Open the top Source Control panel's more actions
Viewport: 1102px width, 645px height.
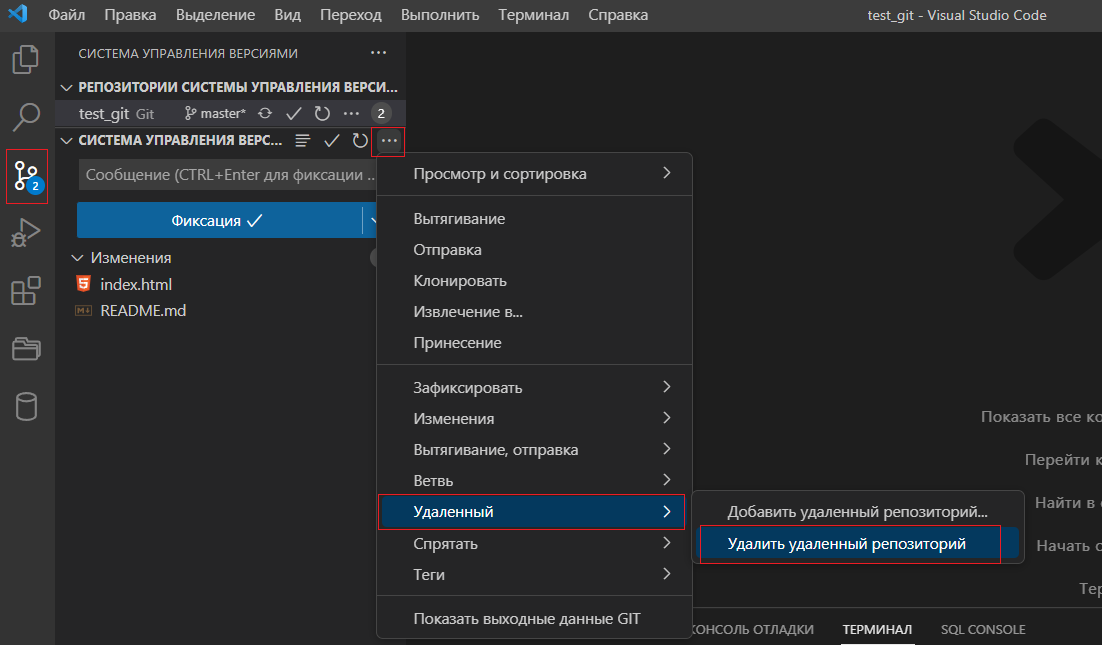tap(378, 53)
